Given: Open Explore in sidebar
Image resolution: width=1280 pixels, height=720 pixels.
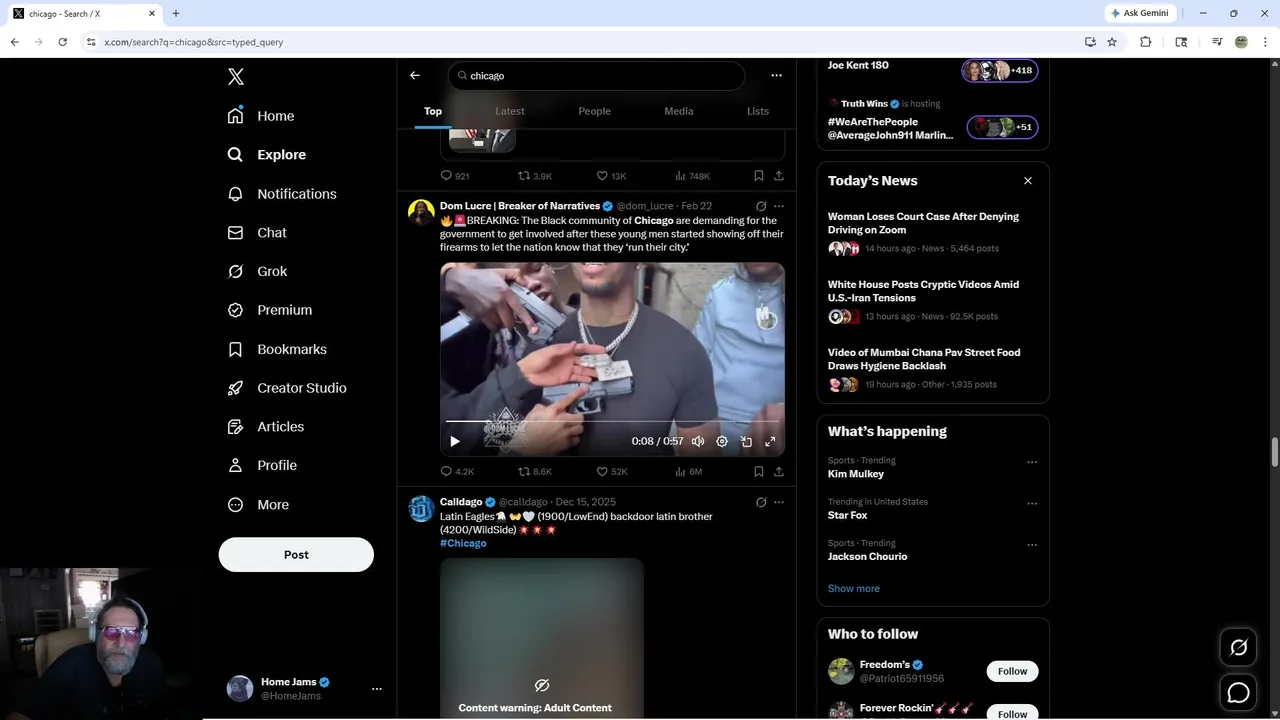Looking at the screenshot, I should point(267,155).
